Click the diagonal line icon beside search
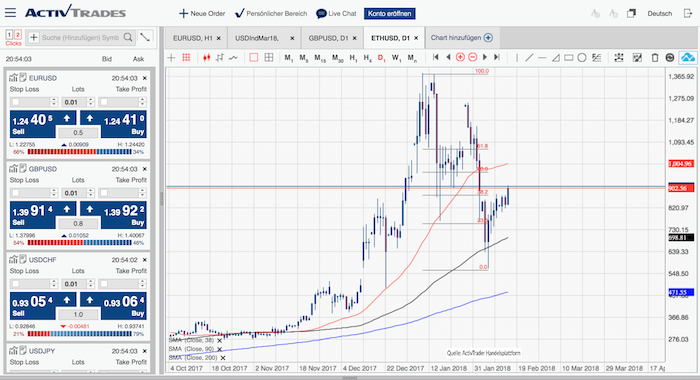This screenshot has width=700, height=380. 145,37
